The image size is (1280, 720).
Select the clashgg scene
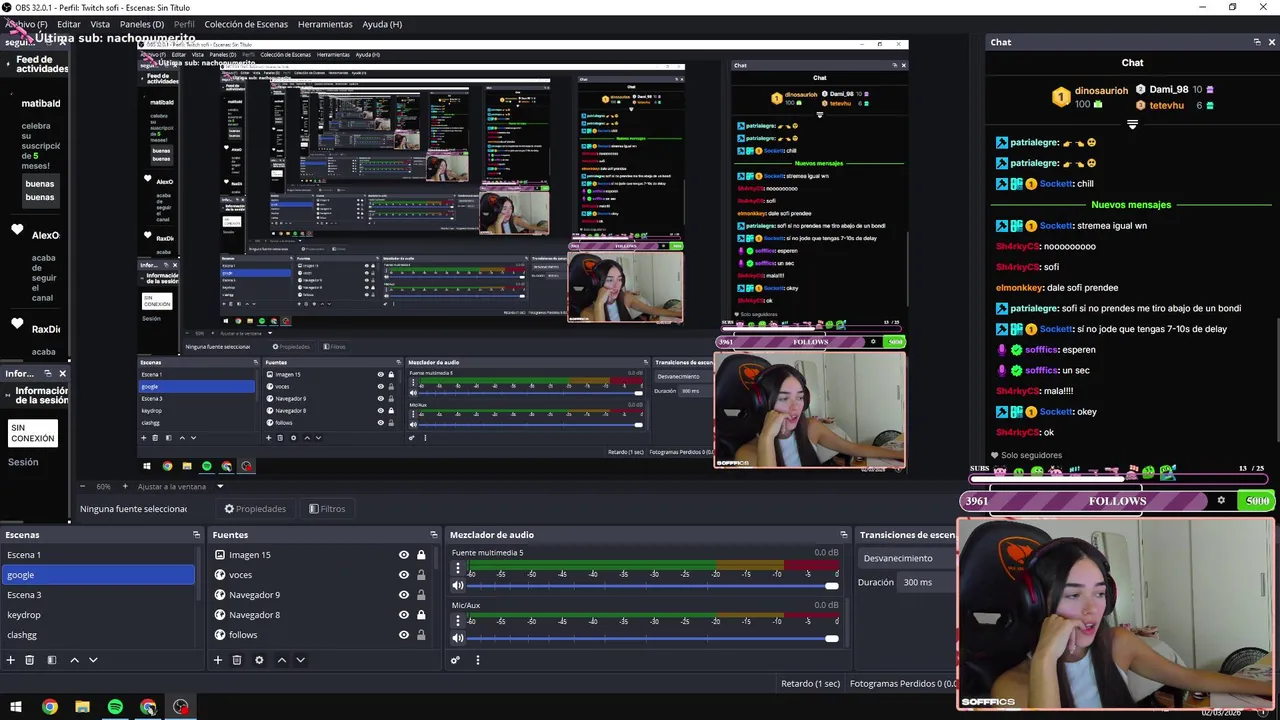tap(97, 635)
